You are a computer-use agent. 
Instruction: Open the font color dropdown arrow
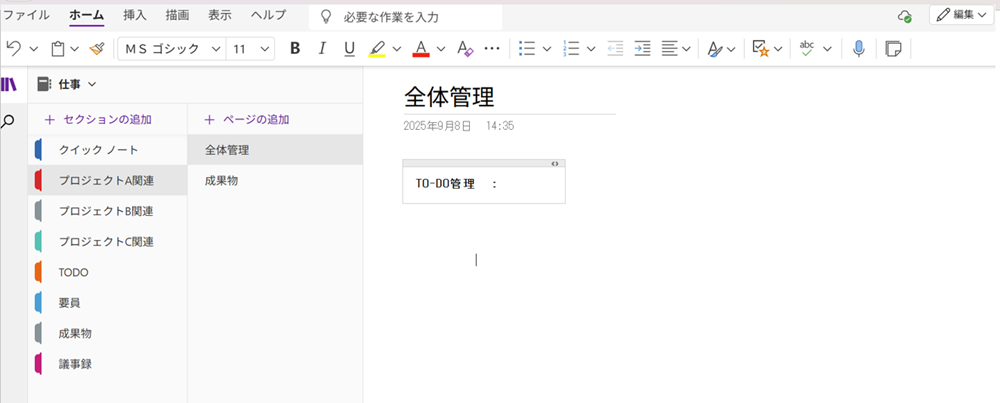pos(441,48)
